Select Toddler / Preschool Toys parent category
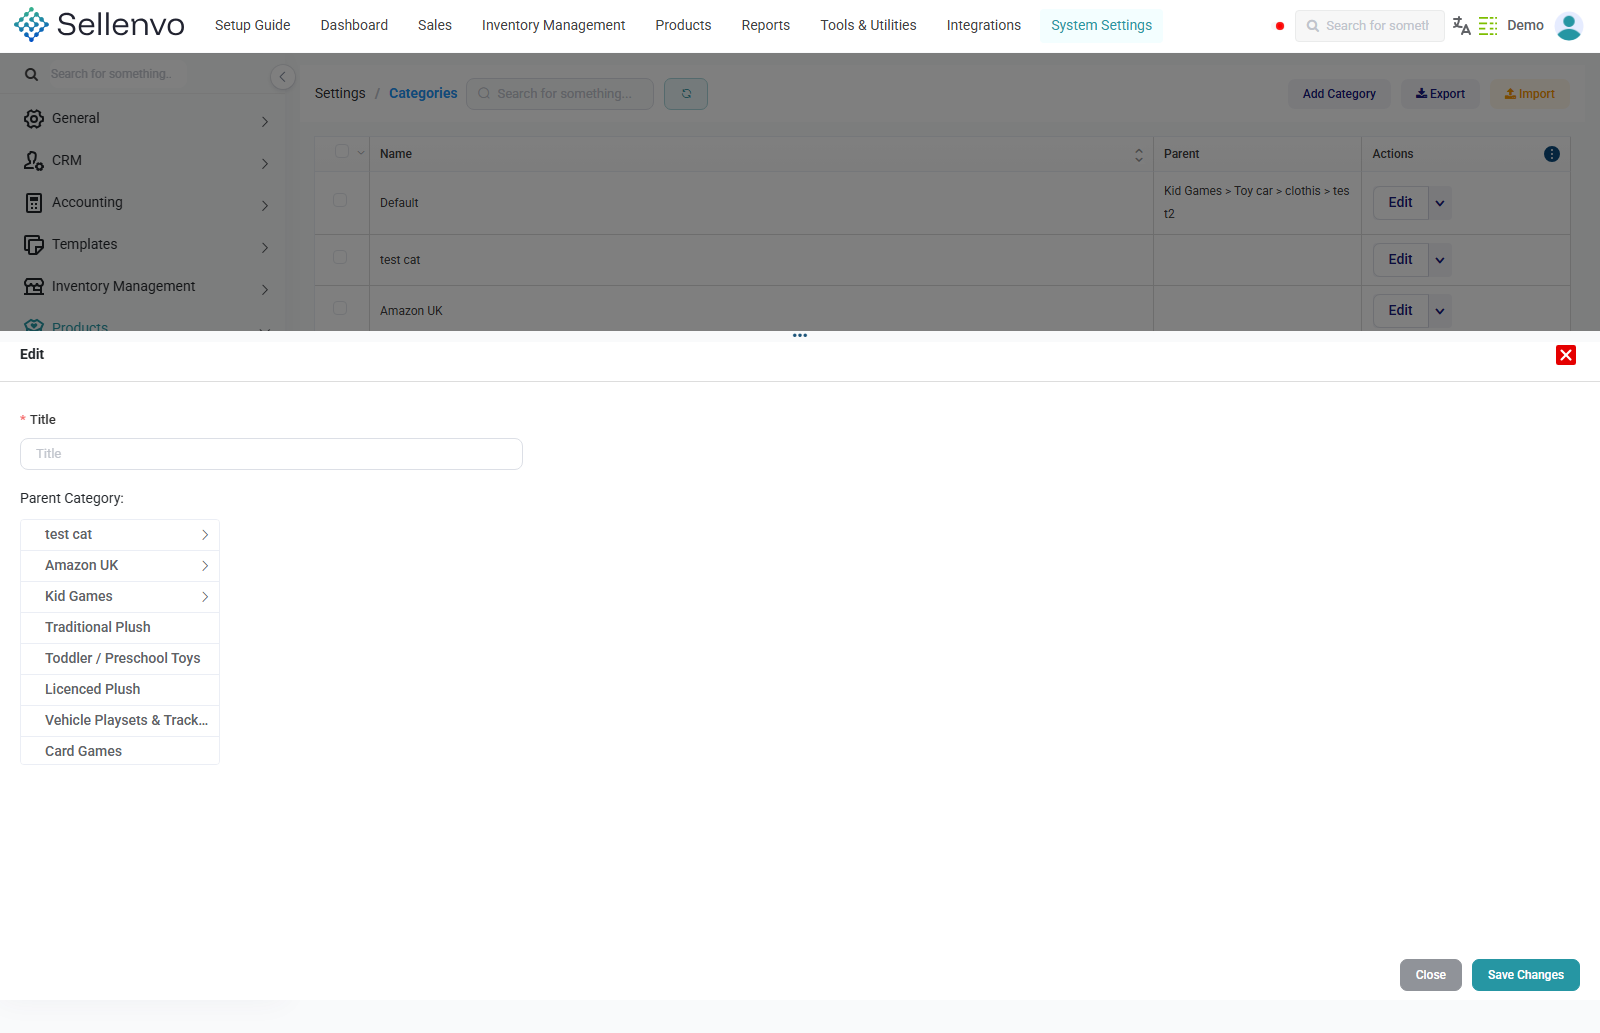1600x1033 pixels. [120, 658]
